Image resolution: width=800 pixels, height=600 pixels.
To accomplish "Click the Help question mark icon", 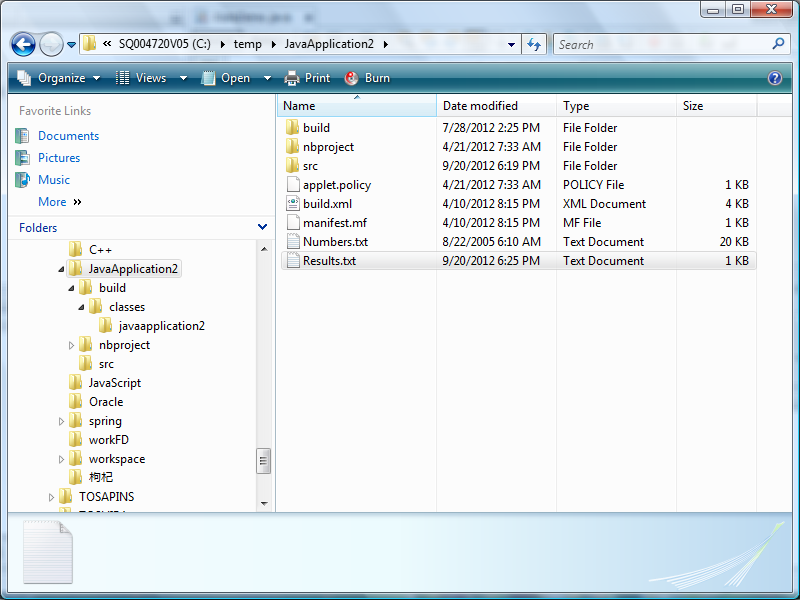I will (x=775, y=78).
